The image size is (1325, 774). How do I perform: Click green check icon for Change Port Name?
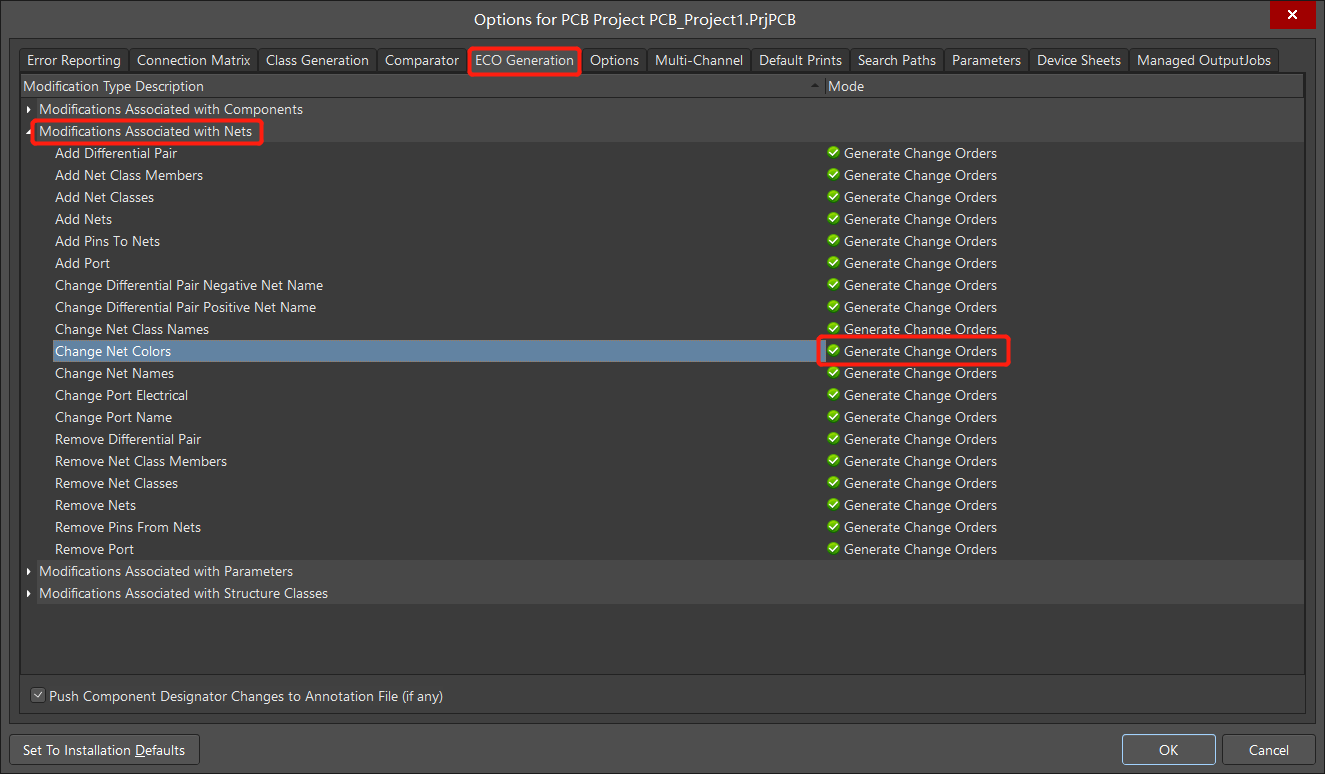833,417
